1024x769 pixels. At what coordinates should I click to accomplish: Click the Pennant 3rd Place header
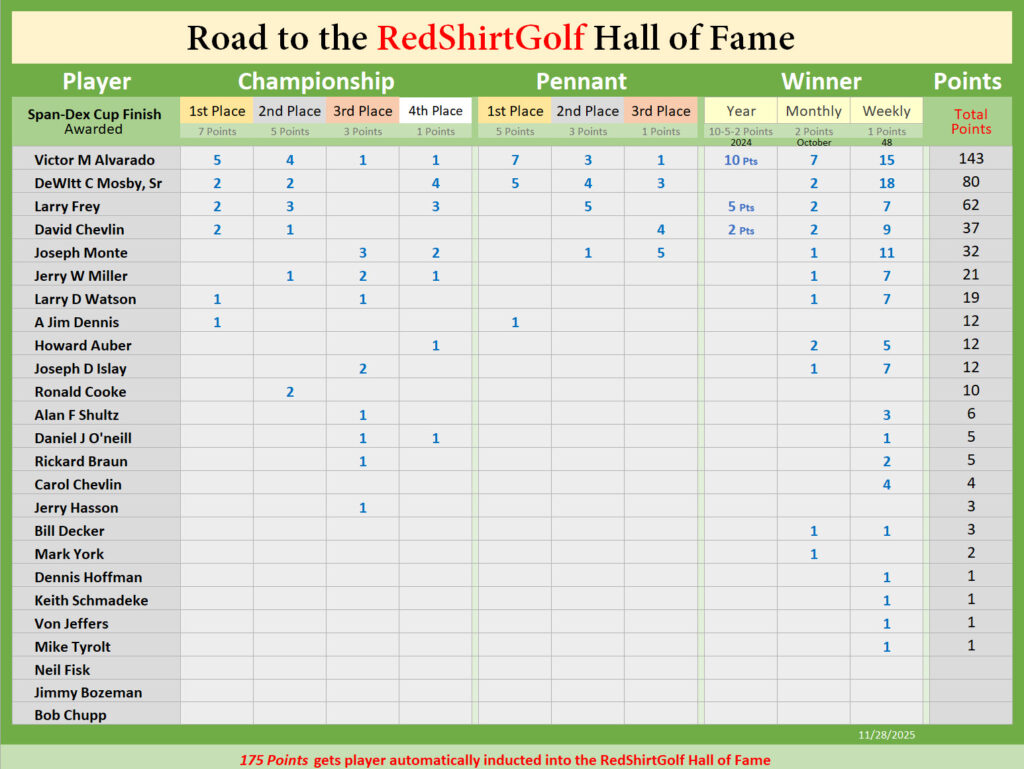(x=660, y=111)
